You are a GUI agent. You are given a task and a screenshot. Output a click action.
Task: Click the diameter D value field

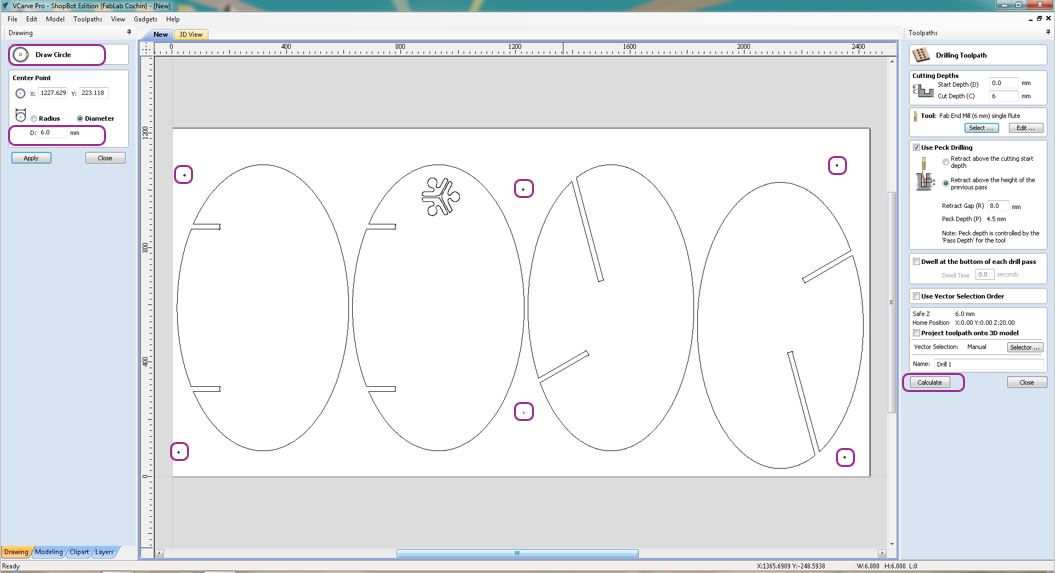tap(52, 133)
